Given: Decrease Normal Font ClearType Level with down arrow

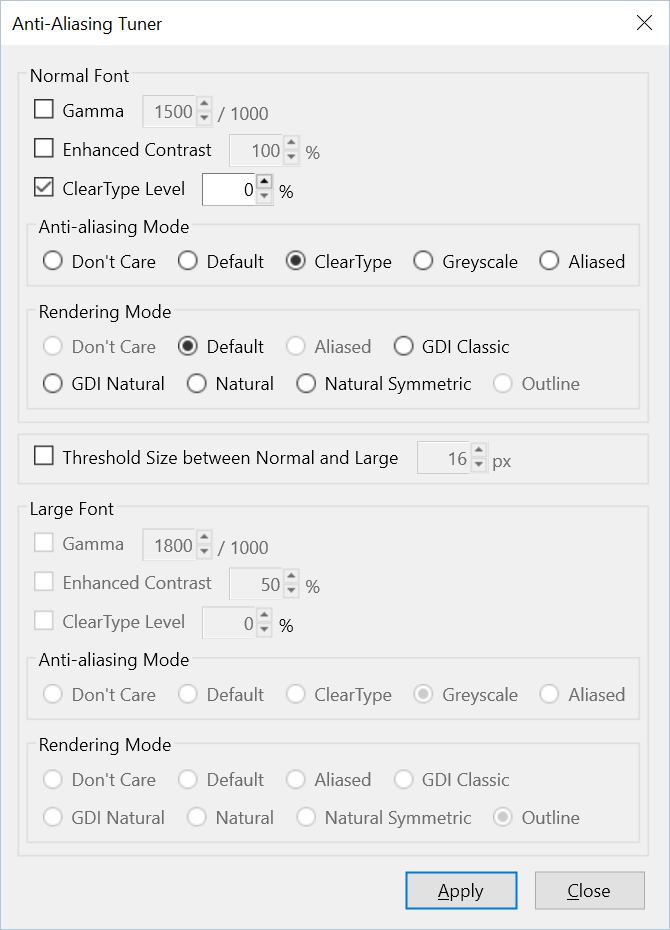Looking at the screenshot, I should tap(264, 196).
